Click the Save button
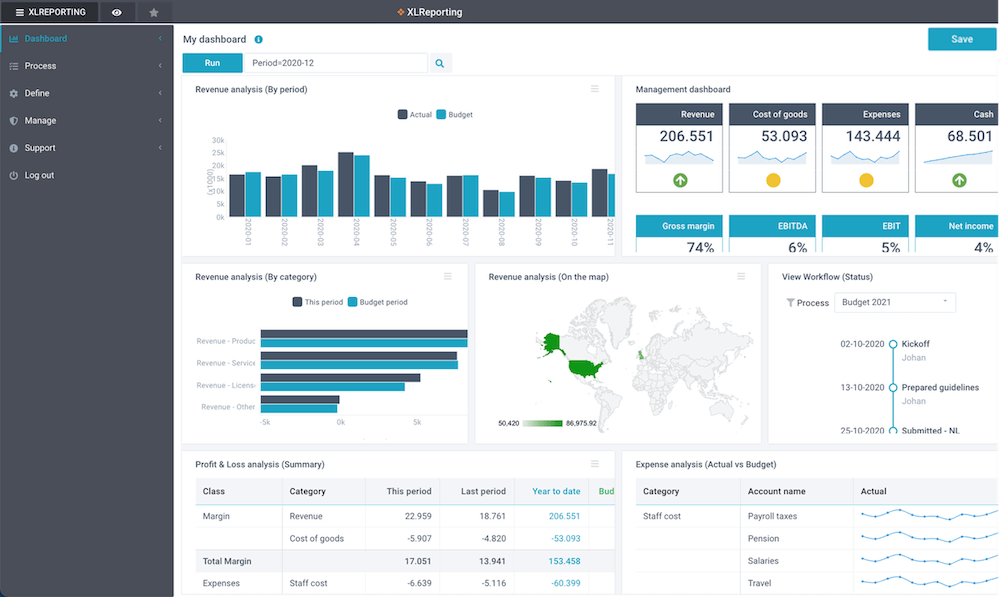Viewport: 1000px width, 597px height. tap(962, 40)
